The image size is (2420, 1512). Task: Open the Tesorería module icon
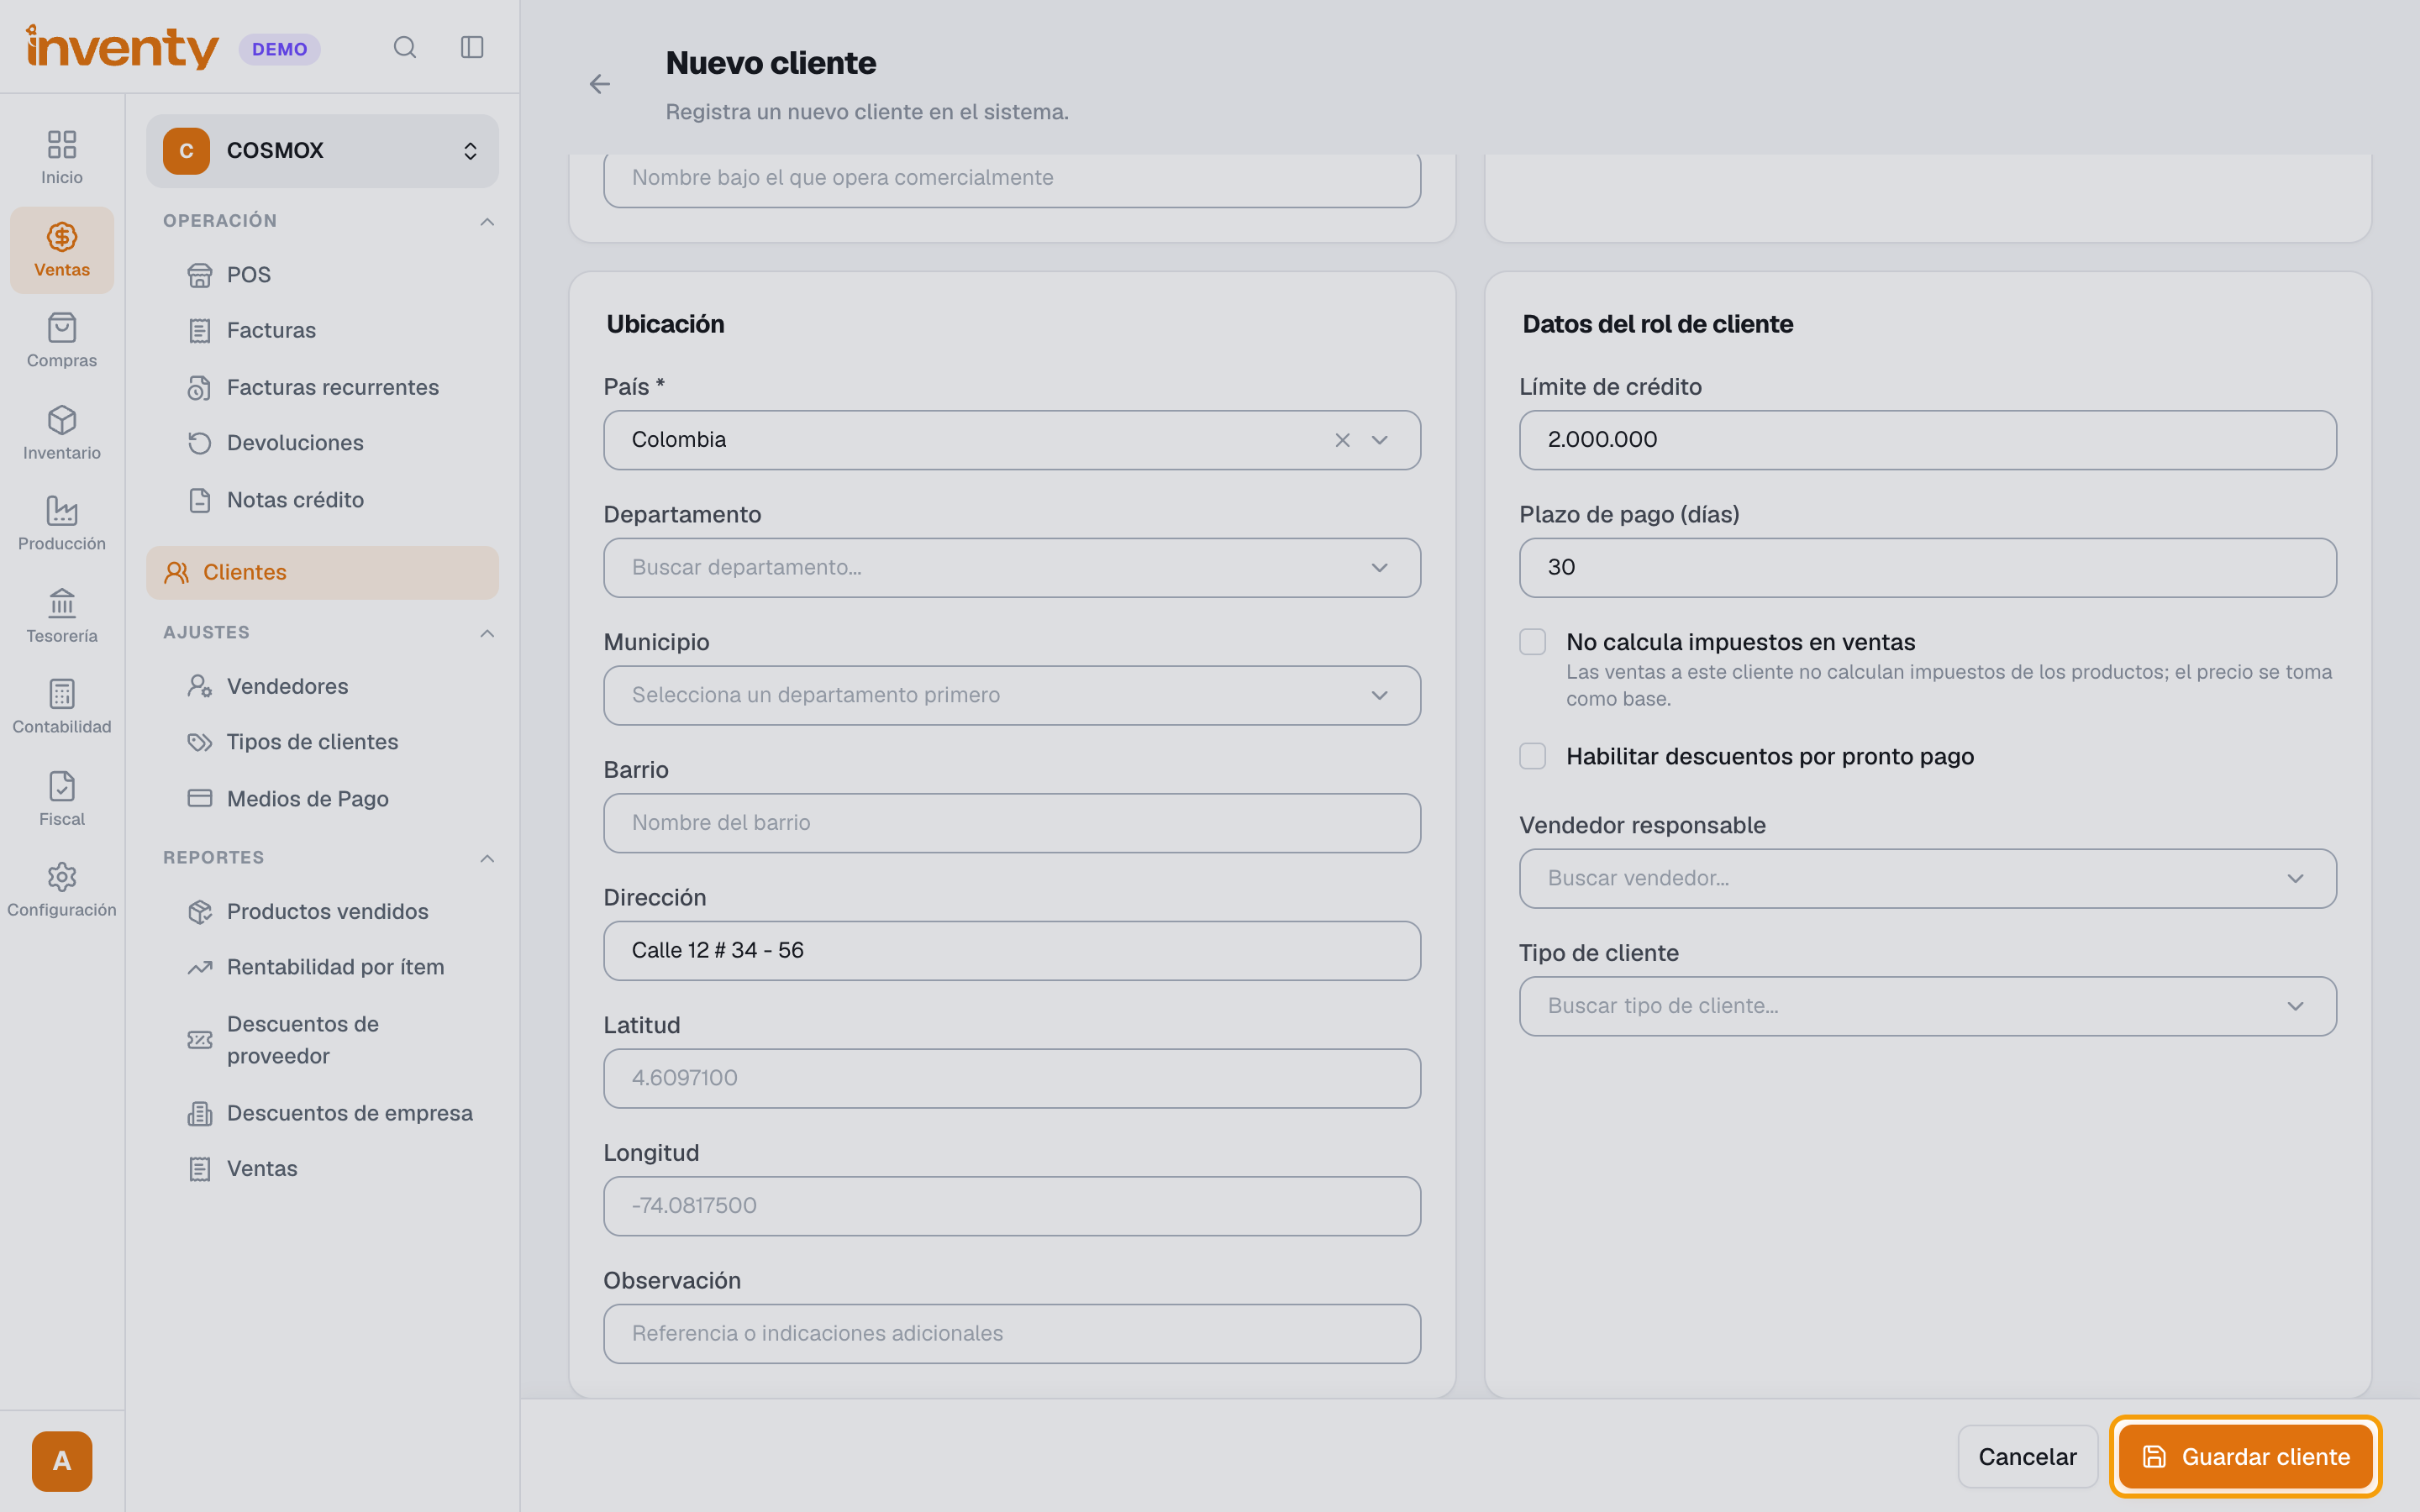click(x=62, y=615)
